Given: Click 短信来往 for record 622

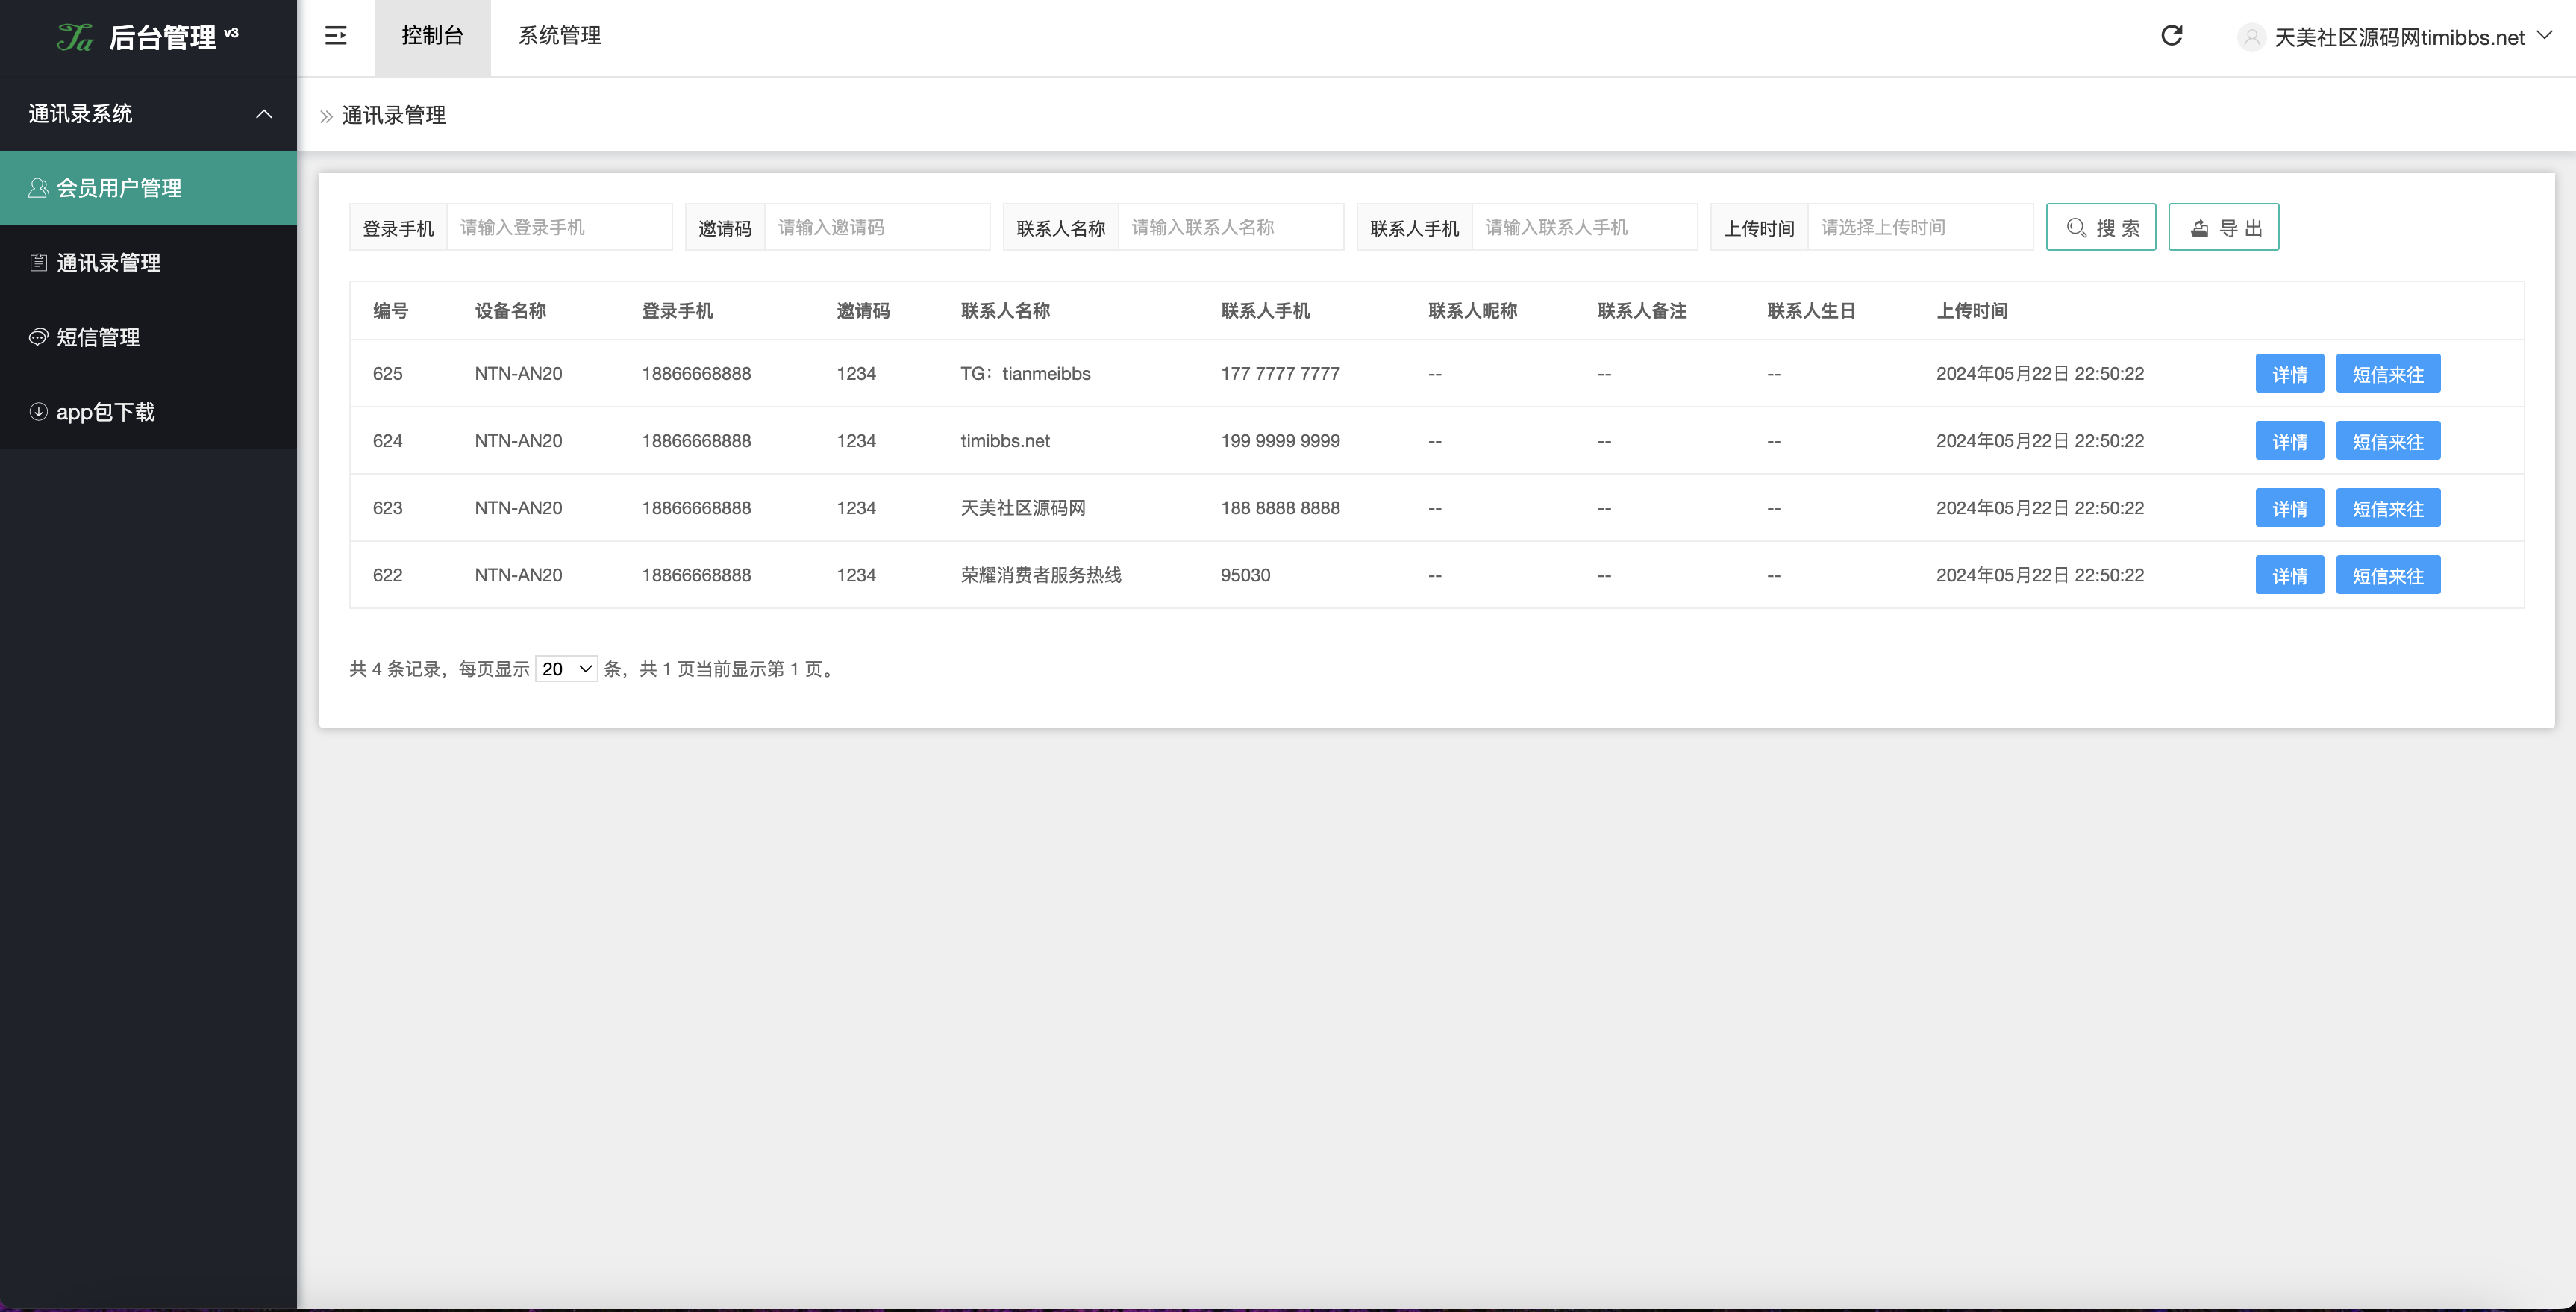Looking at the screenshot, I should (2388, 575).
